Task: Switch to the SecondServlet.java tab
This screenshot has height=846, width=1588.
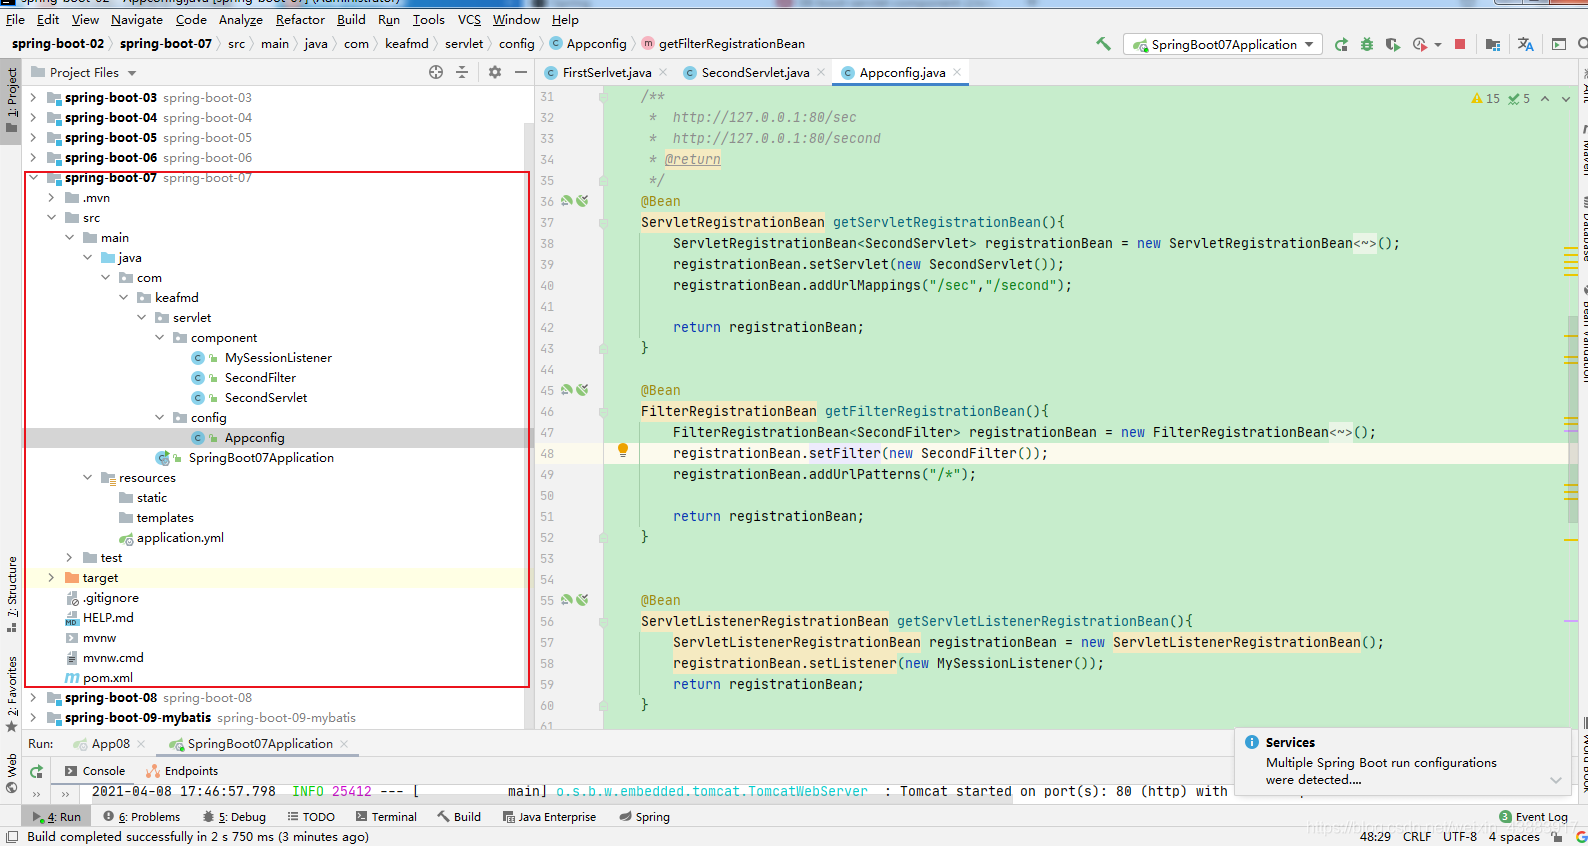Action: (x=755, y=72)
